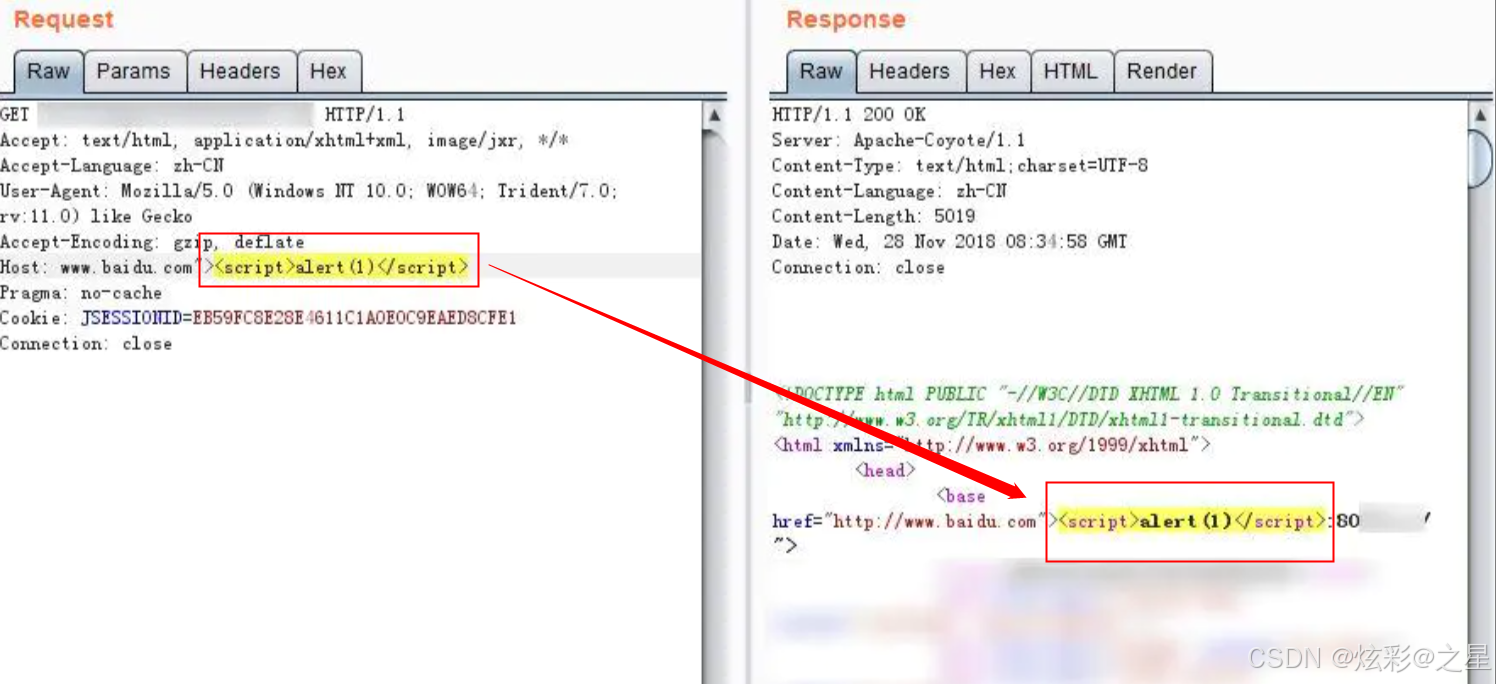
Task: Click the highlighted script payload in request
Action: click(x=342, y=267)
